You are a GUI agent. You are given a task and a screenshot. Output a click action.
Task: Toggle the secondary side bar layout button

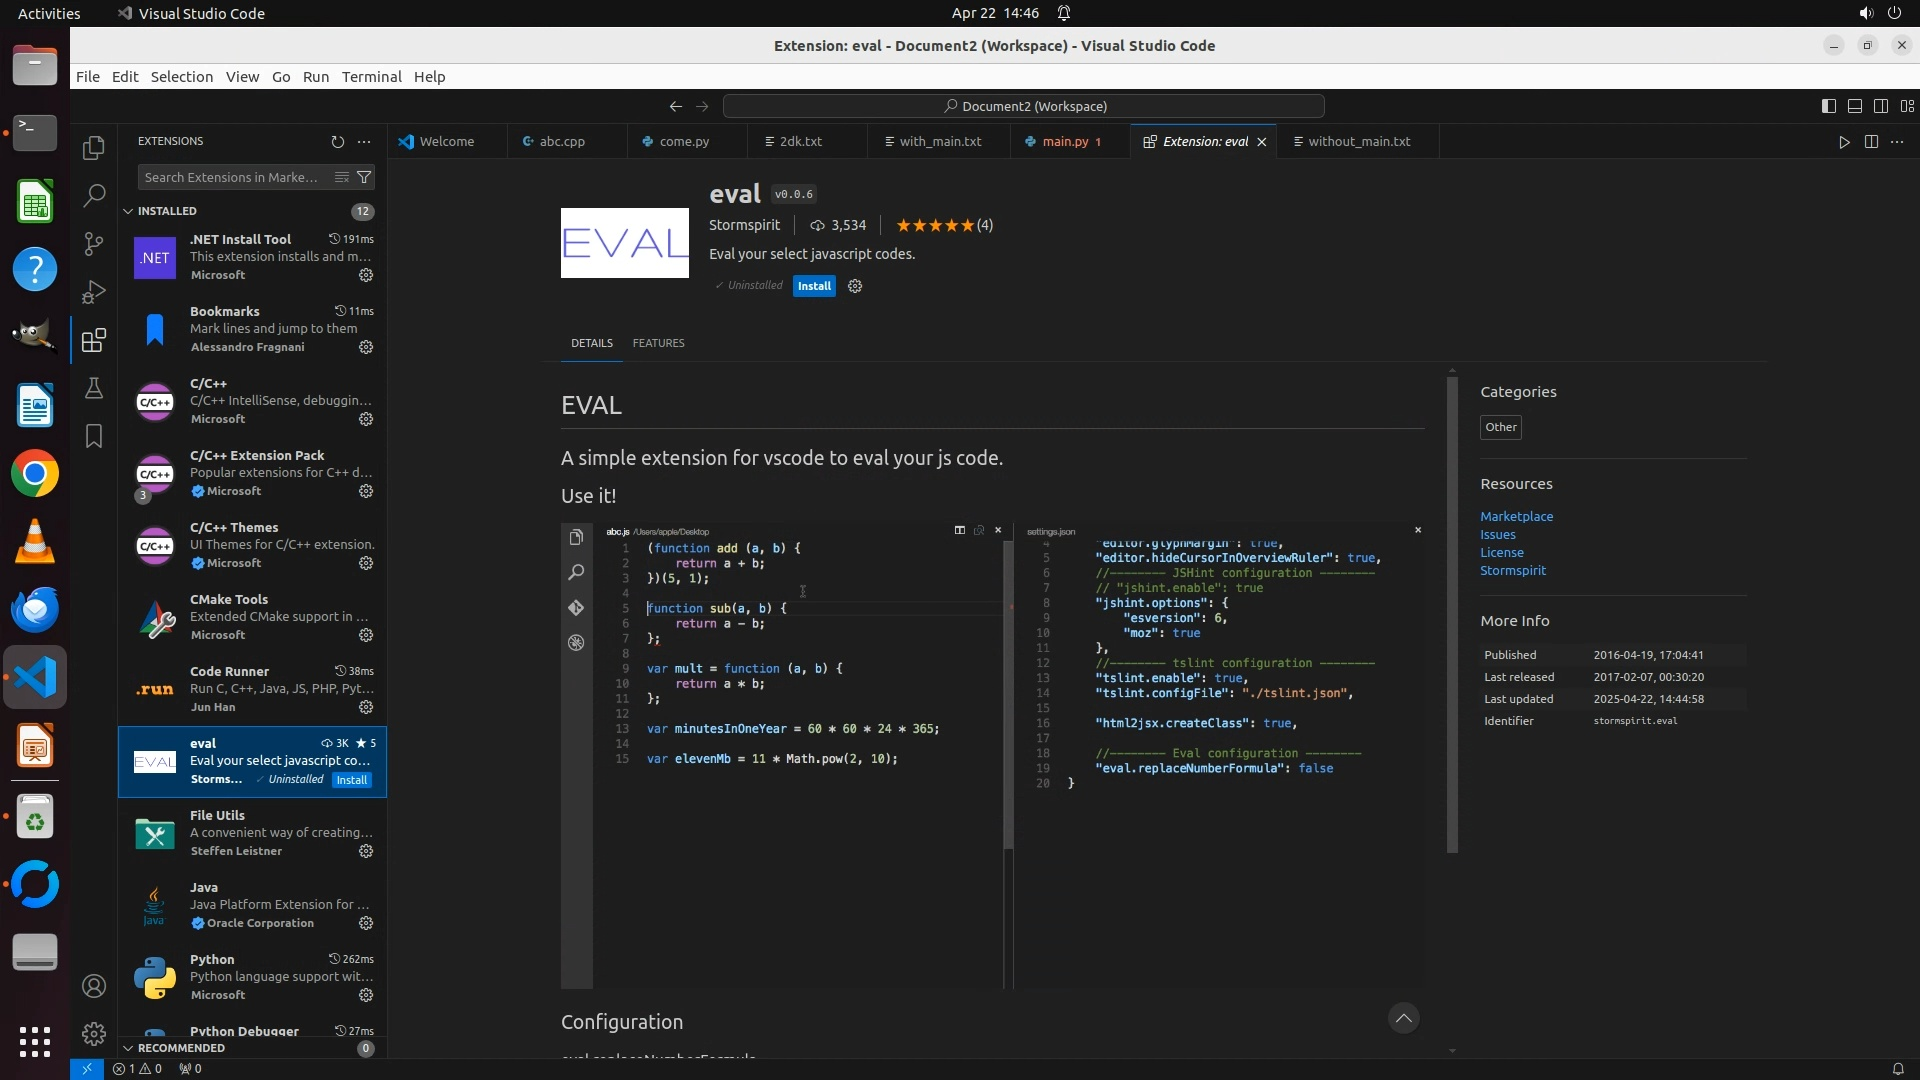coord(1880,106)
